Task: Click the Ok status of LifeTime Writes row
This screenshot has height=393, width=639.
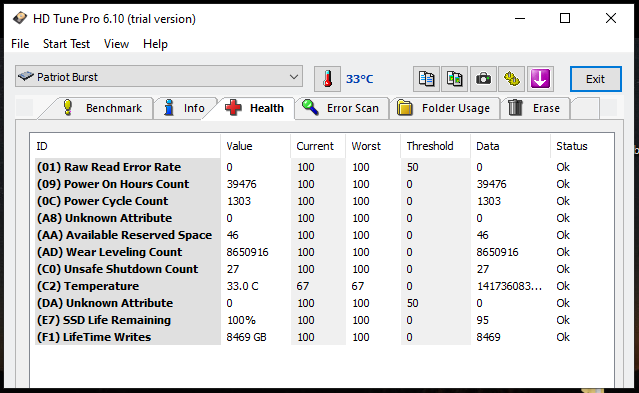Action: pos(563,337)
